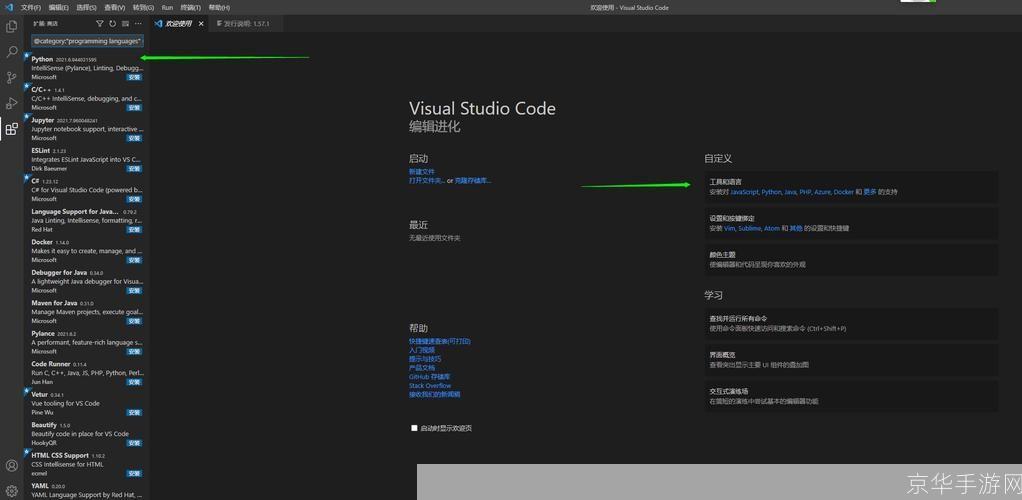Install the HTML CSS Support extension
The image size is (1022, 500).
pos(134,473)
